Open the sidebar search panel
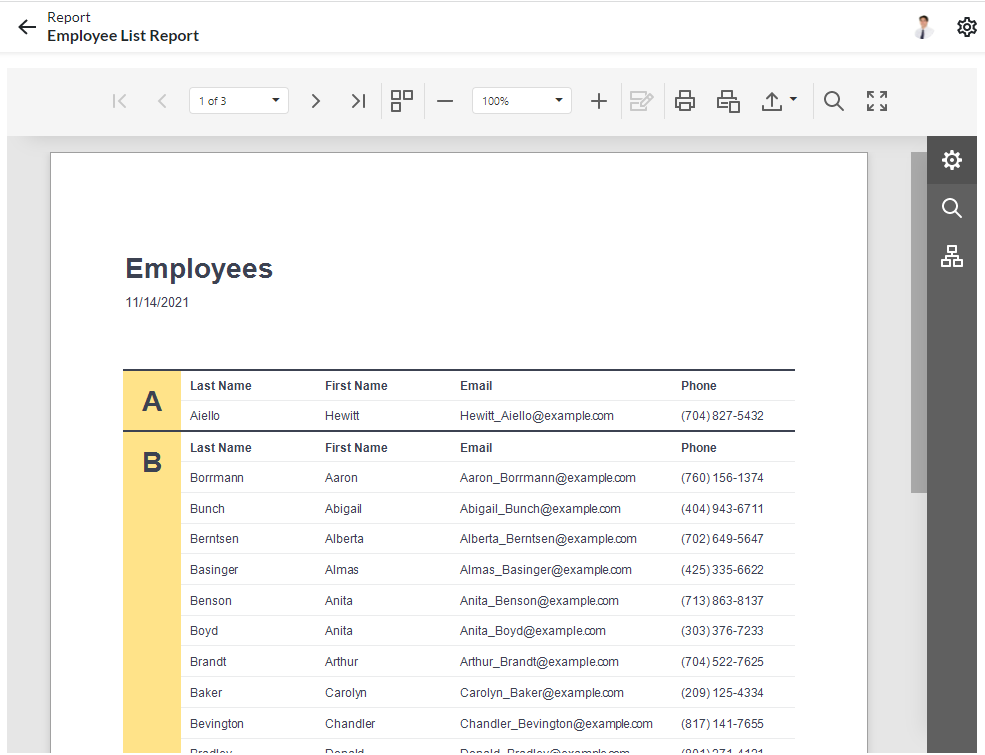This screenshot has height=755, width=985. (x=951, y=208)
